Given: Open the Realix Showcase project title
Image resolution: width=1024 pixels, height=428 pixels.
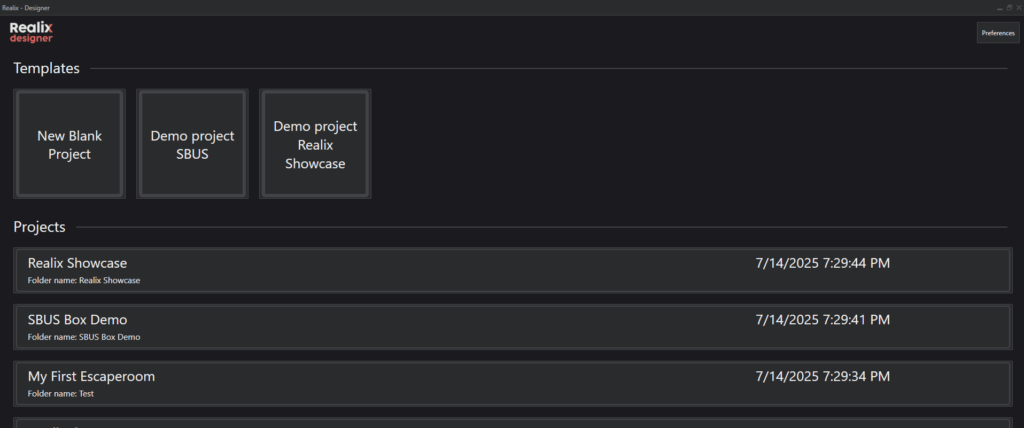Looking at the screenshot, I should 77,263.
